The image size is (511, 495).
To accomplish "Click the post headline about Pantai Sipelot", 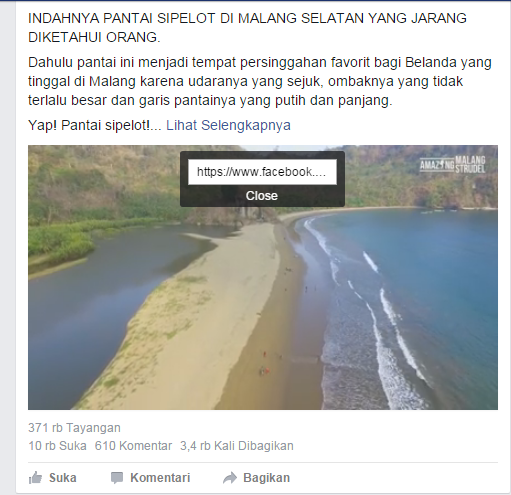I will pyautogui.click(x=247, y=28).
